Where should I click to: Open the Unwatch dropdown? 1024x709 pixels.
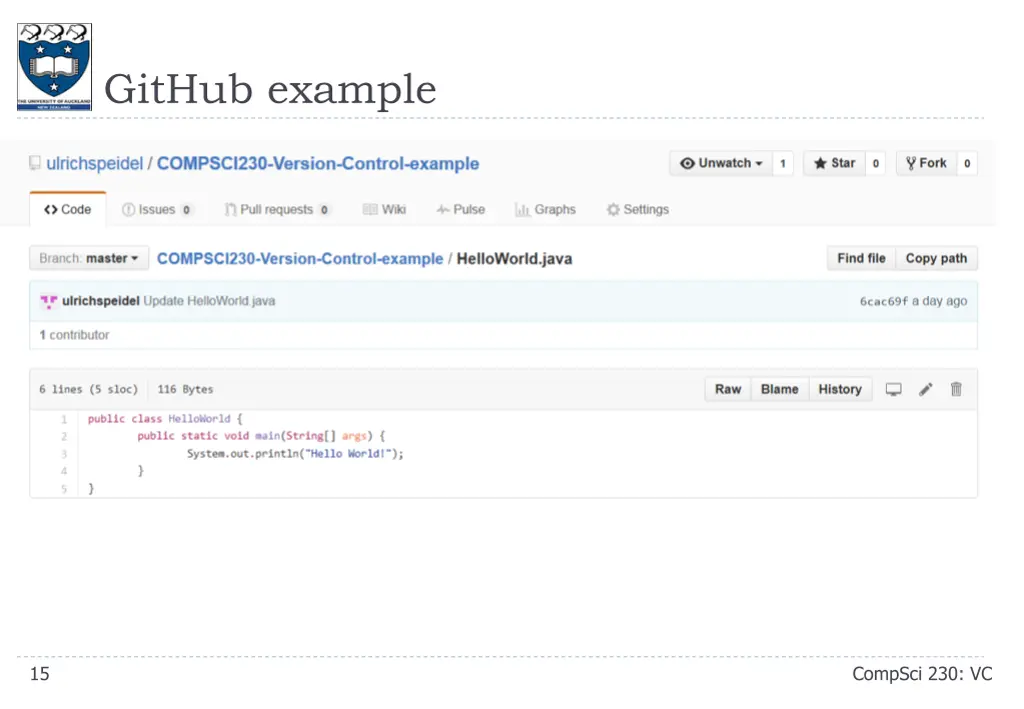pos(721,163)
